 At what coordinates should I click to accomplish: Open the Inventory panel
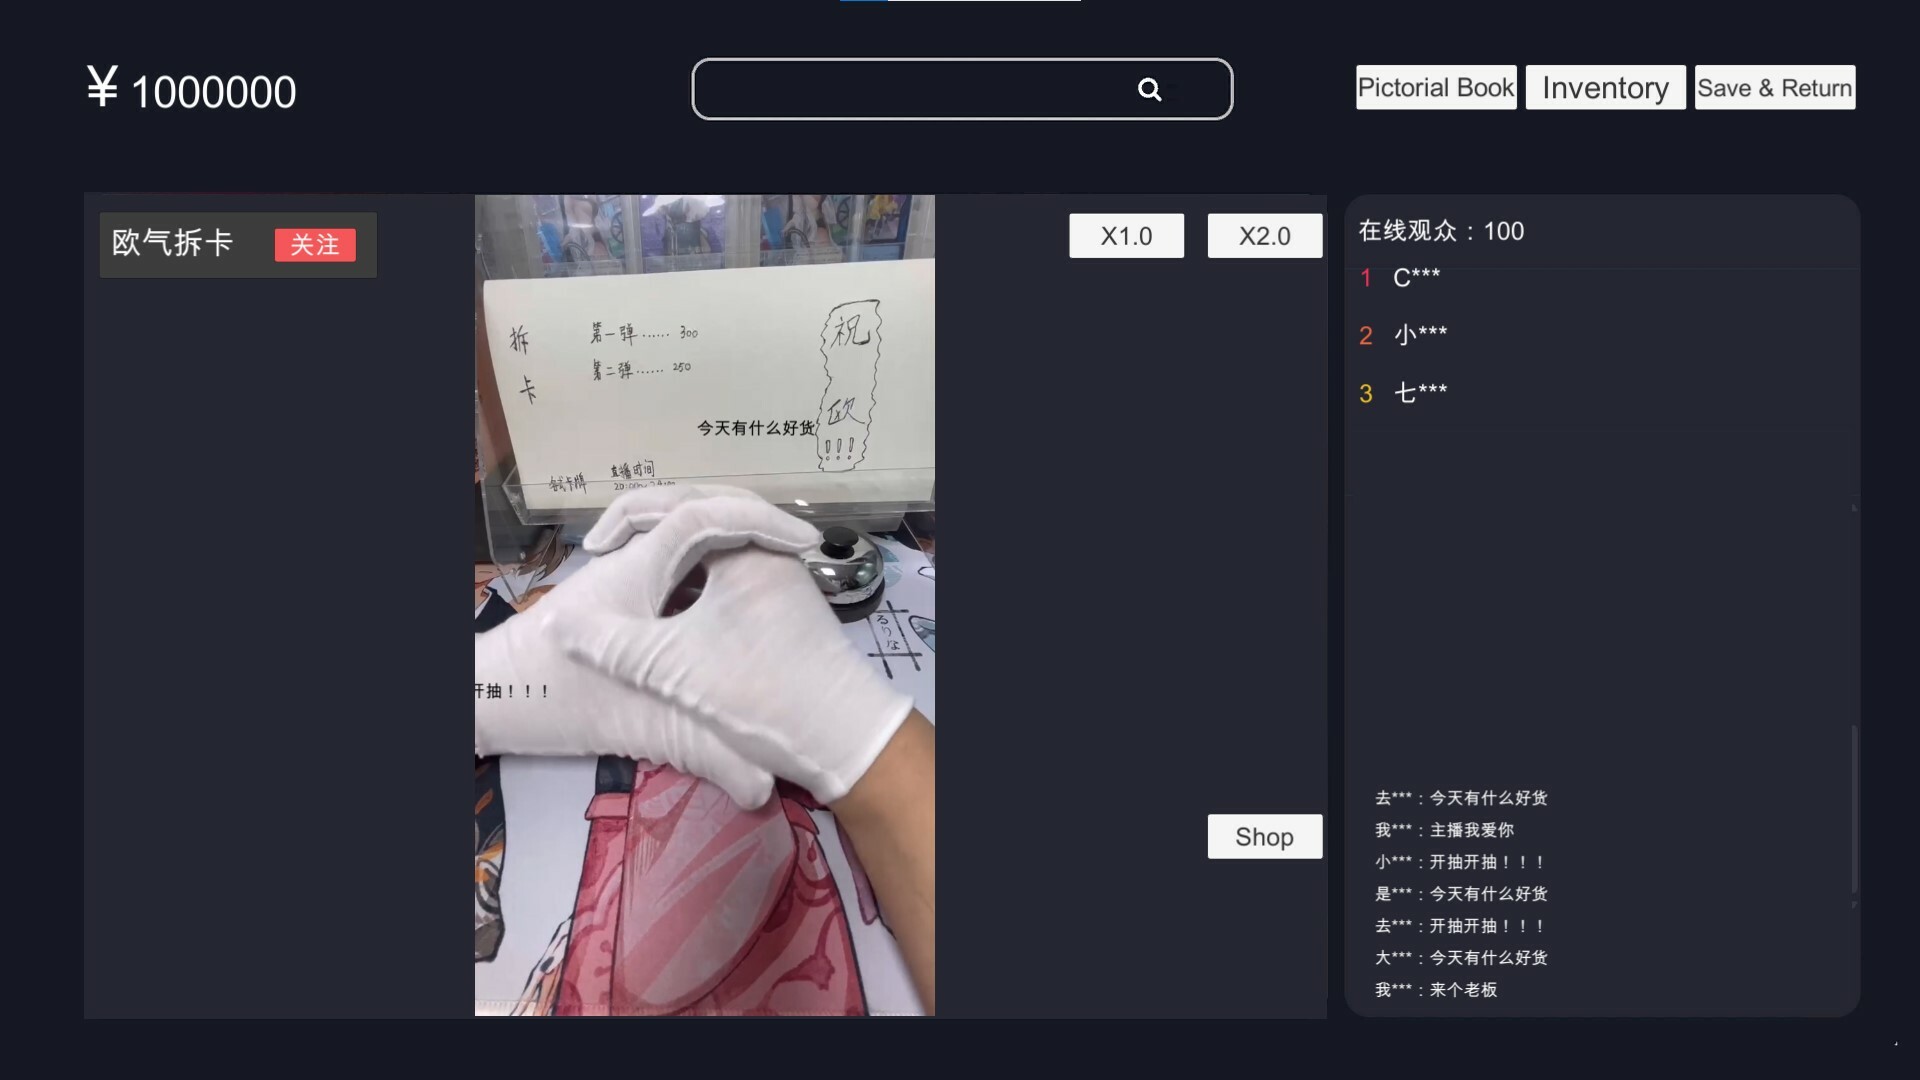(x=1605, y=87)
